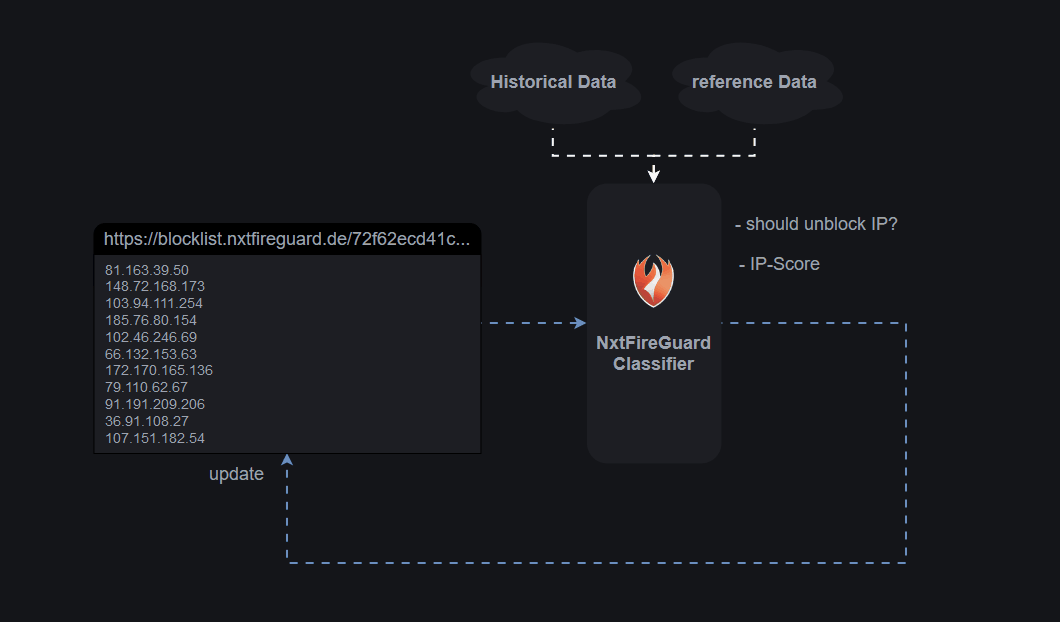Select the Historical Data cloud icon
Screen dimensions: 1060x622
point(553,82)
